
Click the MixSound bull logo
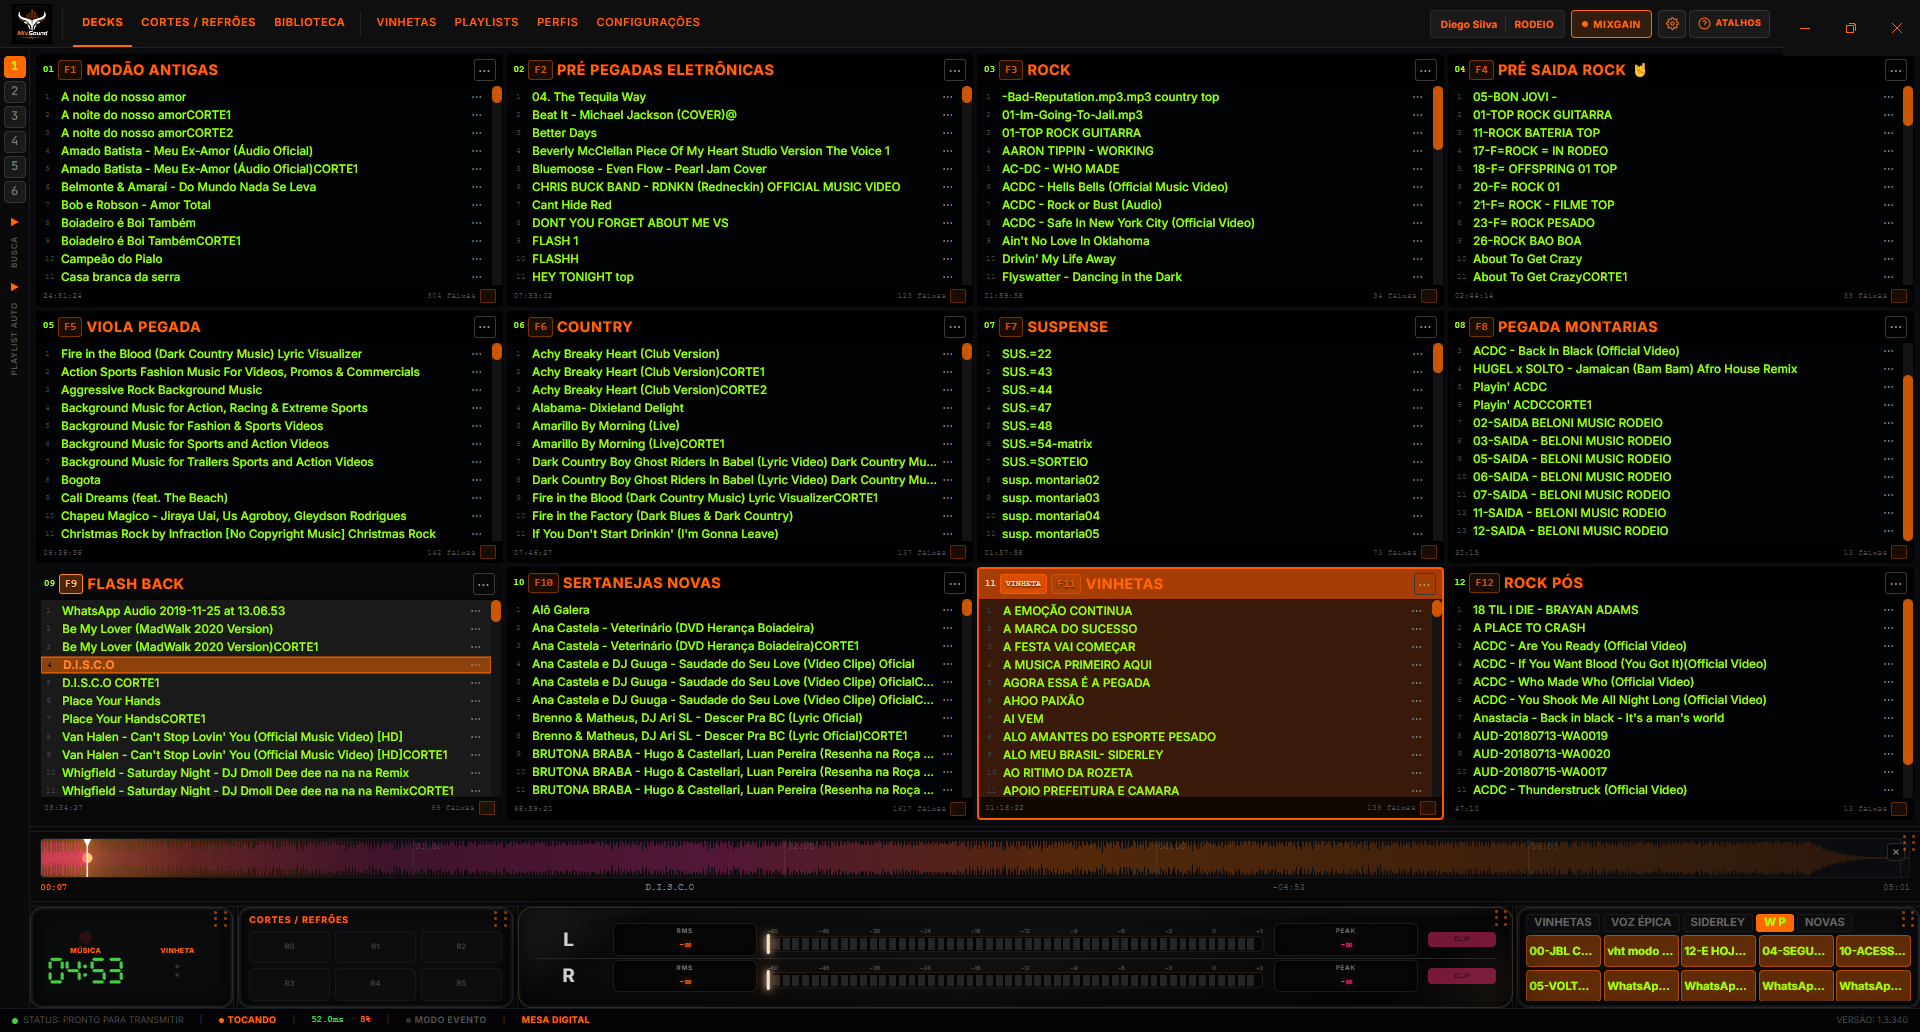click(x=32, y=23)
